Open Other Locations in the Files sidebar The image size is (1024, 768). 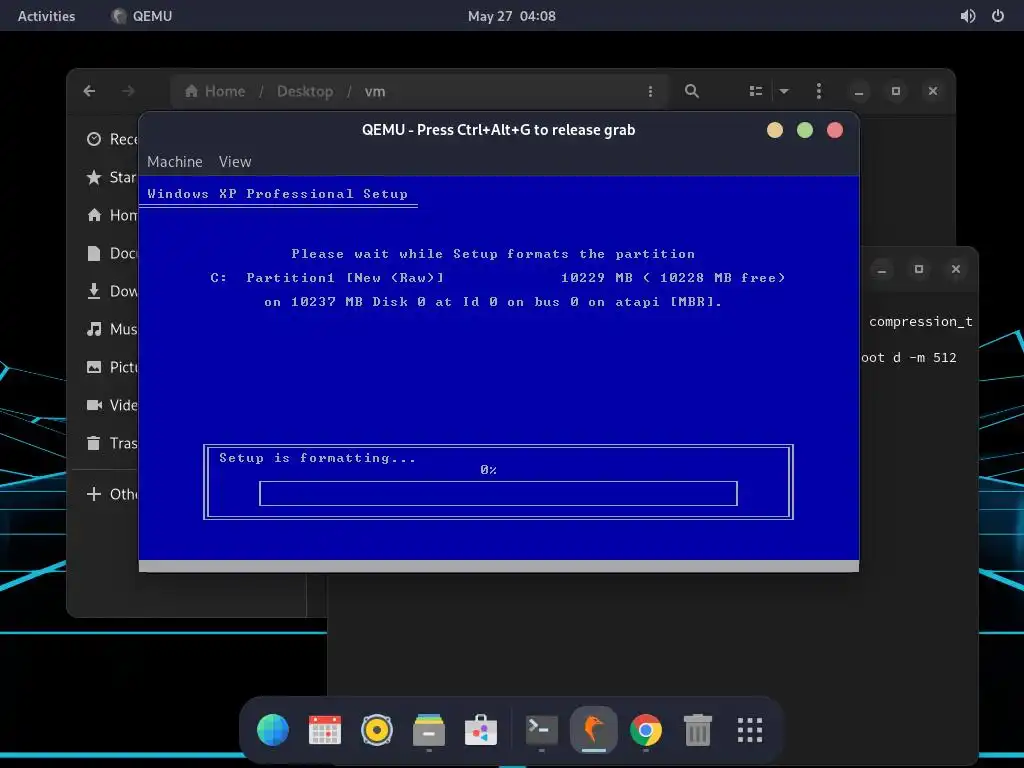click(x=112, y=494)
